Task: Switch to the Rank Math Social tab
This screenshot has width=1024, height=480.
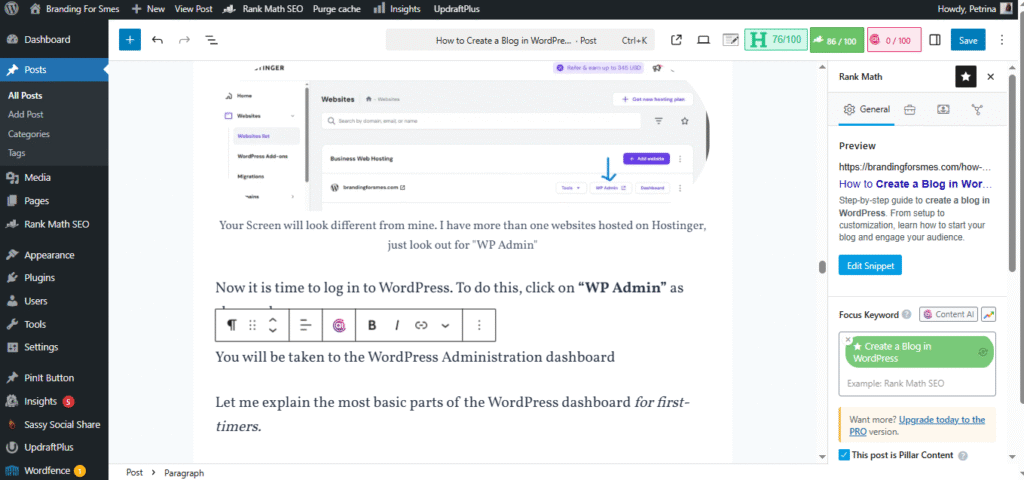Action: tap(977, 110)
